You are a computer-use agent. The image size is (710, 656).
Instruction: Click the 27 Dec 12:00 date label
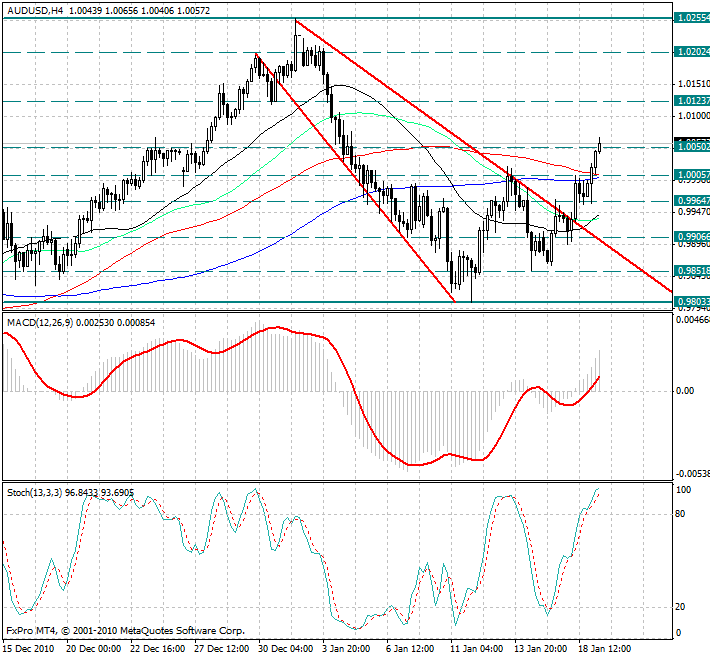pos(222,649)
